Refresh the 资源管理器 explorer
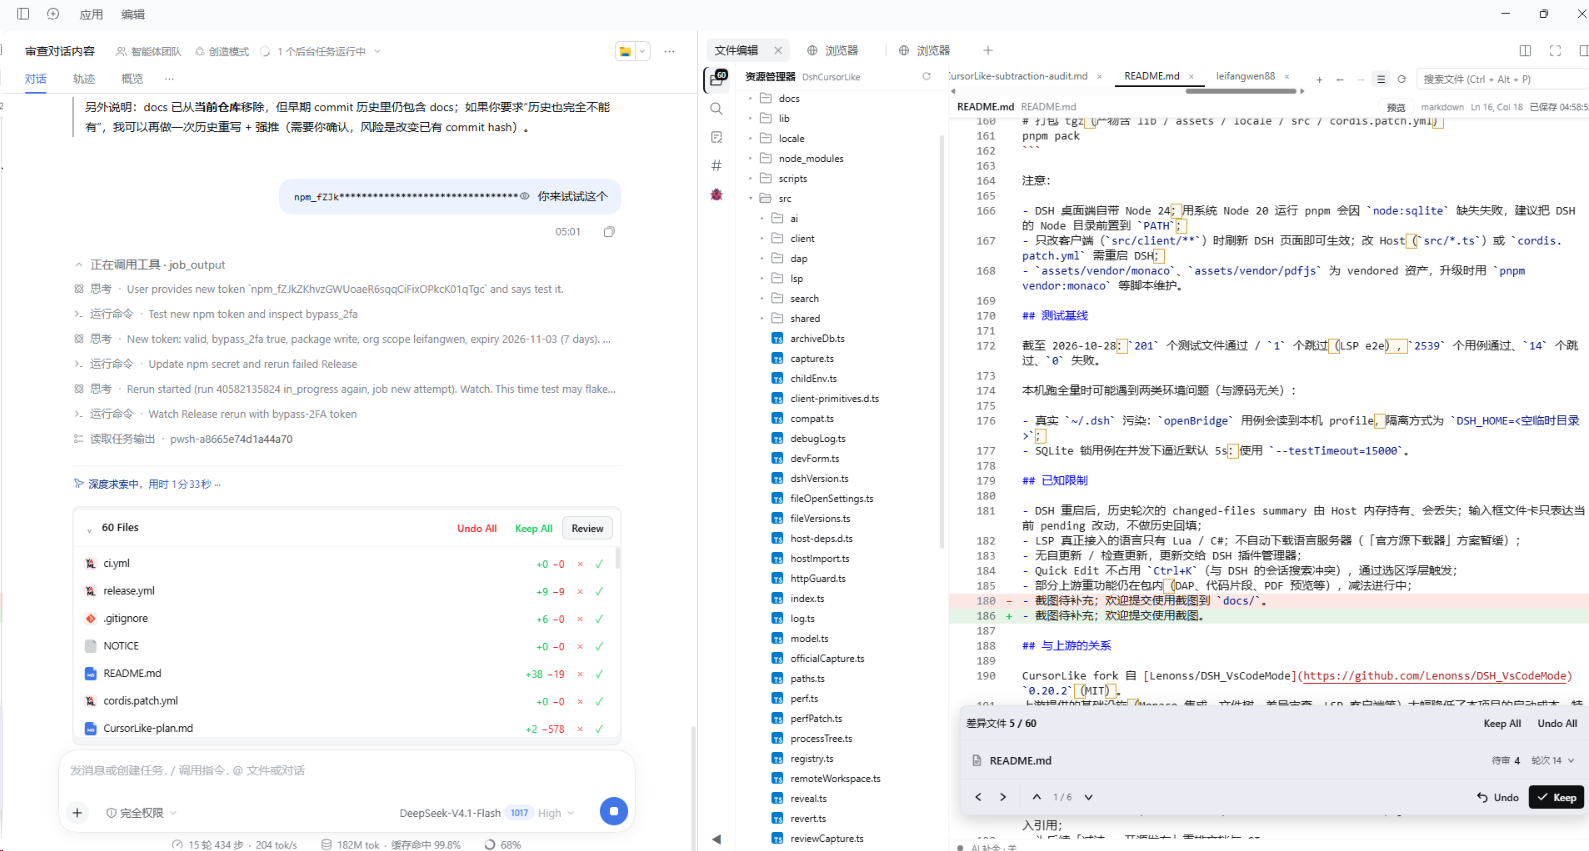1589x851 pixels. (x=926, y=76)
